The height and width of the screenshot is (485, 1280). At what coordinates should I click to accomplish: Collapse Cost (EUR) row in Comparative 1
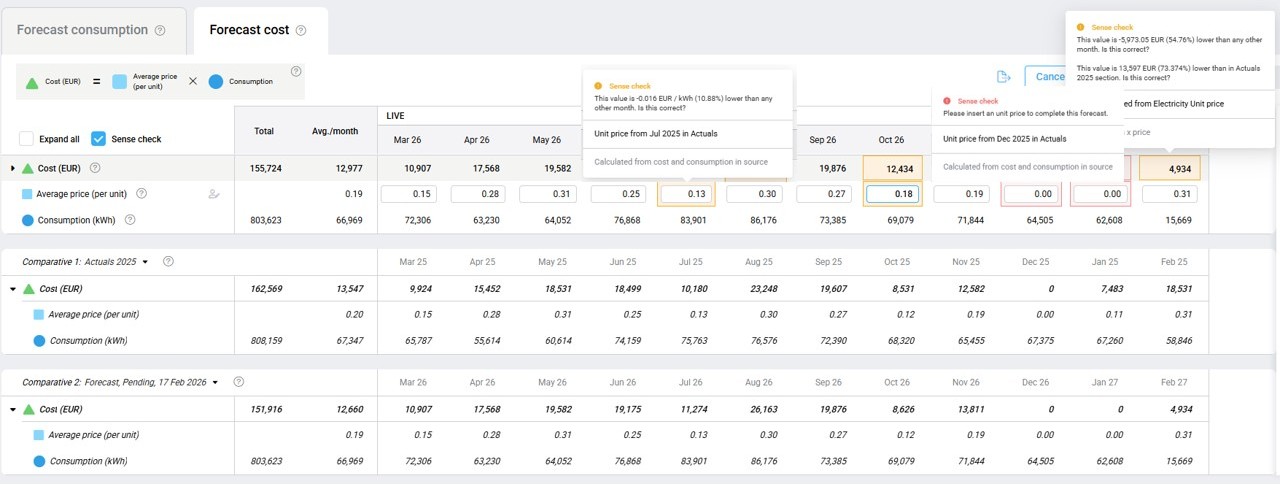[x=13, y=289]
